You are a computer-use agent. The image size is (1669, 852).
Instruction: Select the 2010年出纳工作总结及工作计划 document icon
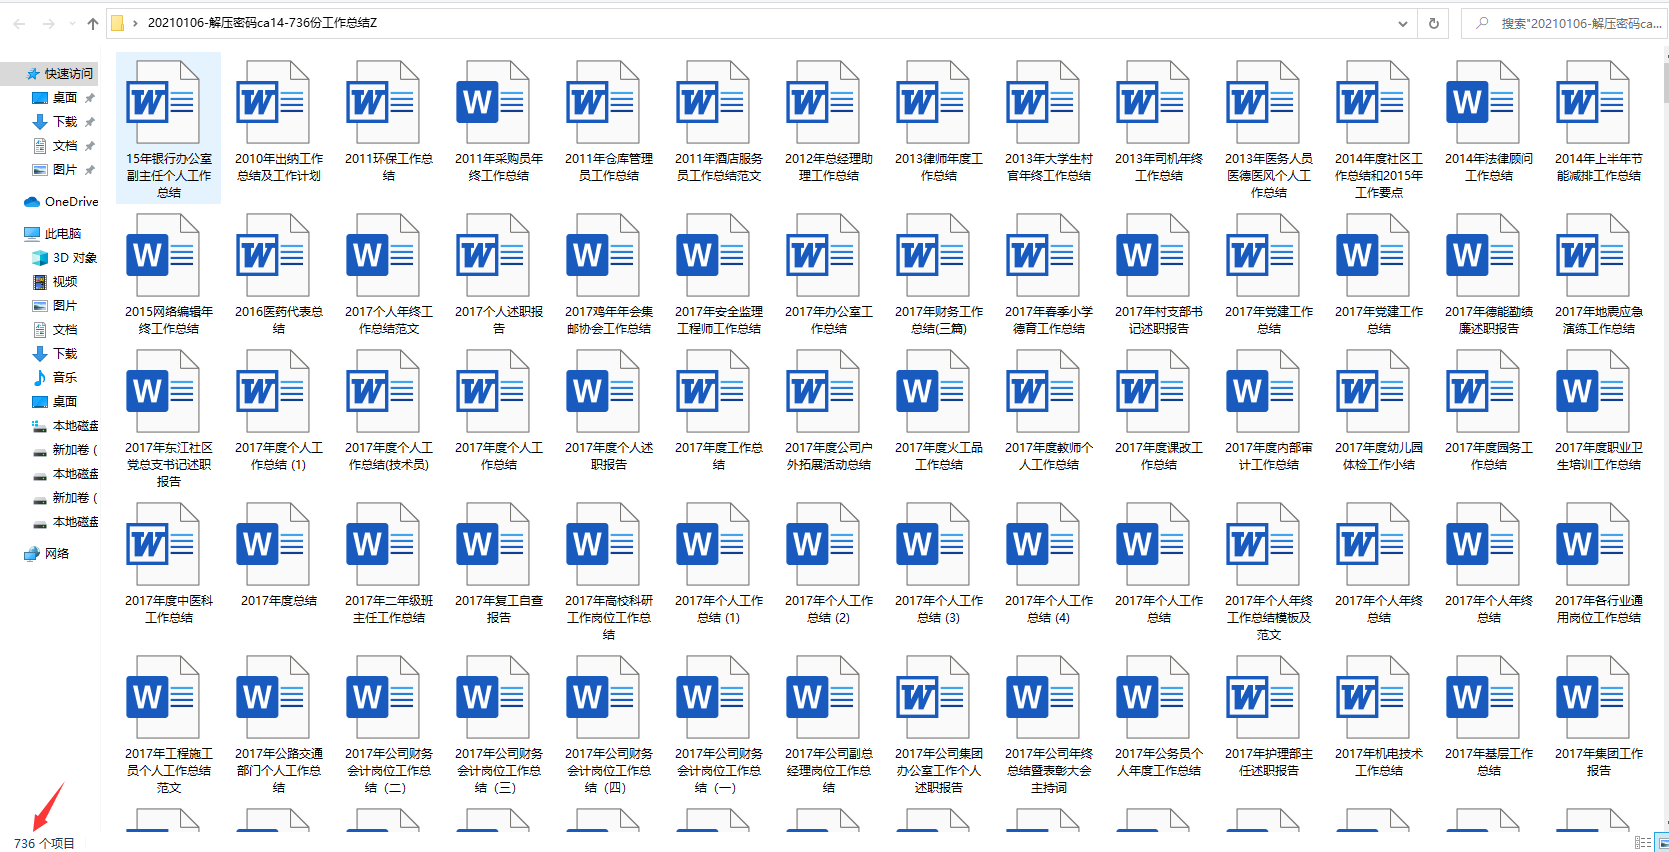(271, 103)
